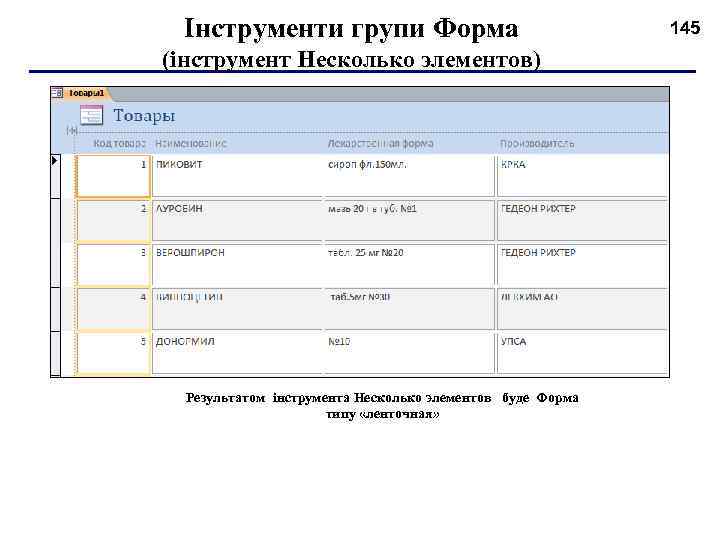Image resolution: width=720 pixels, height=540 pixels.
Task: Click the ДОНОРМИЛ name field
Action: (x=238, y=353)
